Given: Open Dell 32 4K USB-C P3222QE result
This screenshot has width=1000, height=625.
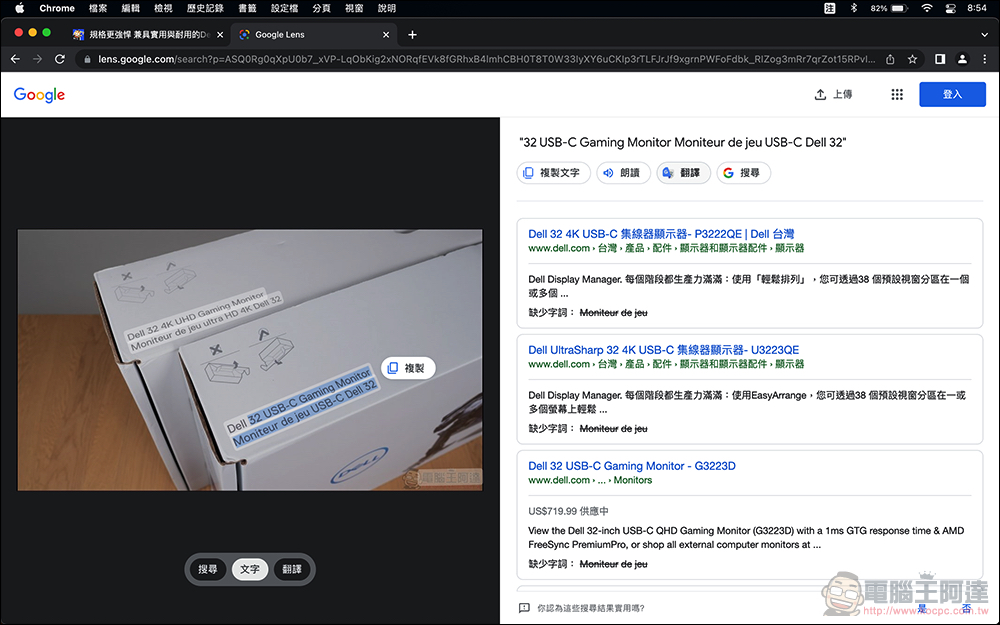Looking at the screenshot, I should 661,234.
